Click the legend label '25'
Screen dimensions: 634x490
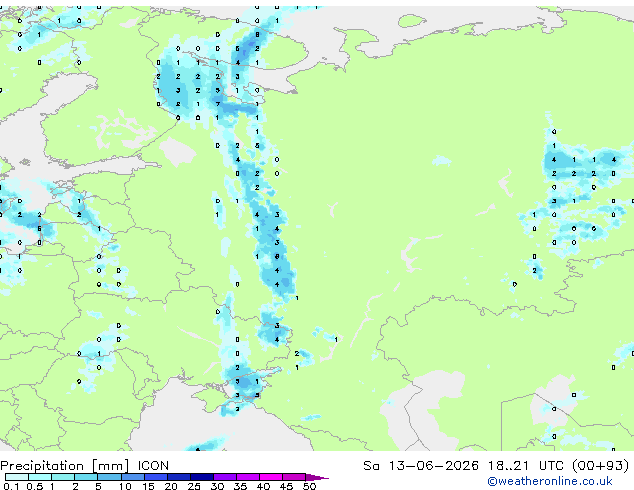pos(194,486)
